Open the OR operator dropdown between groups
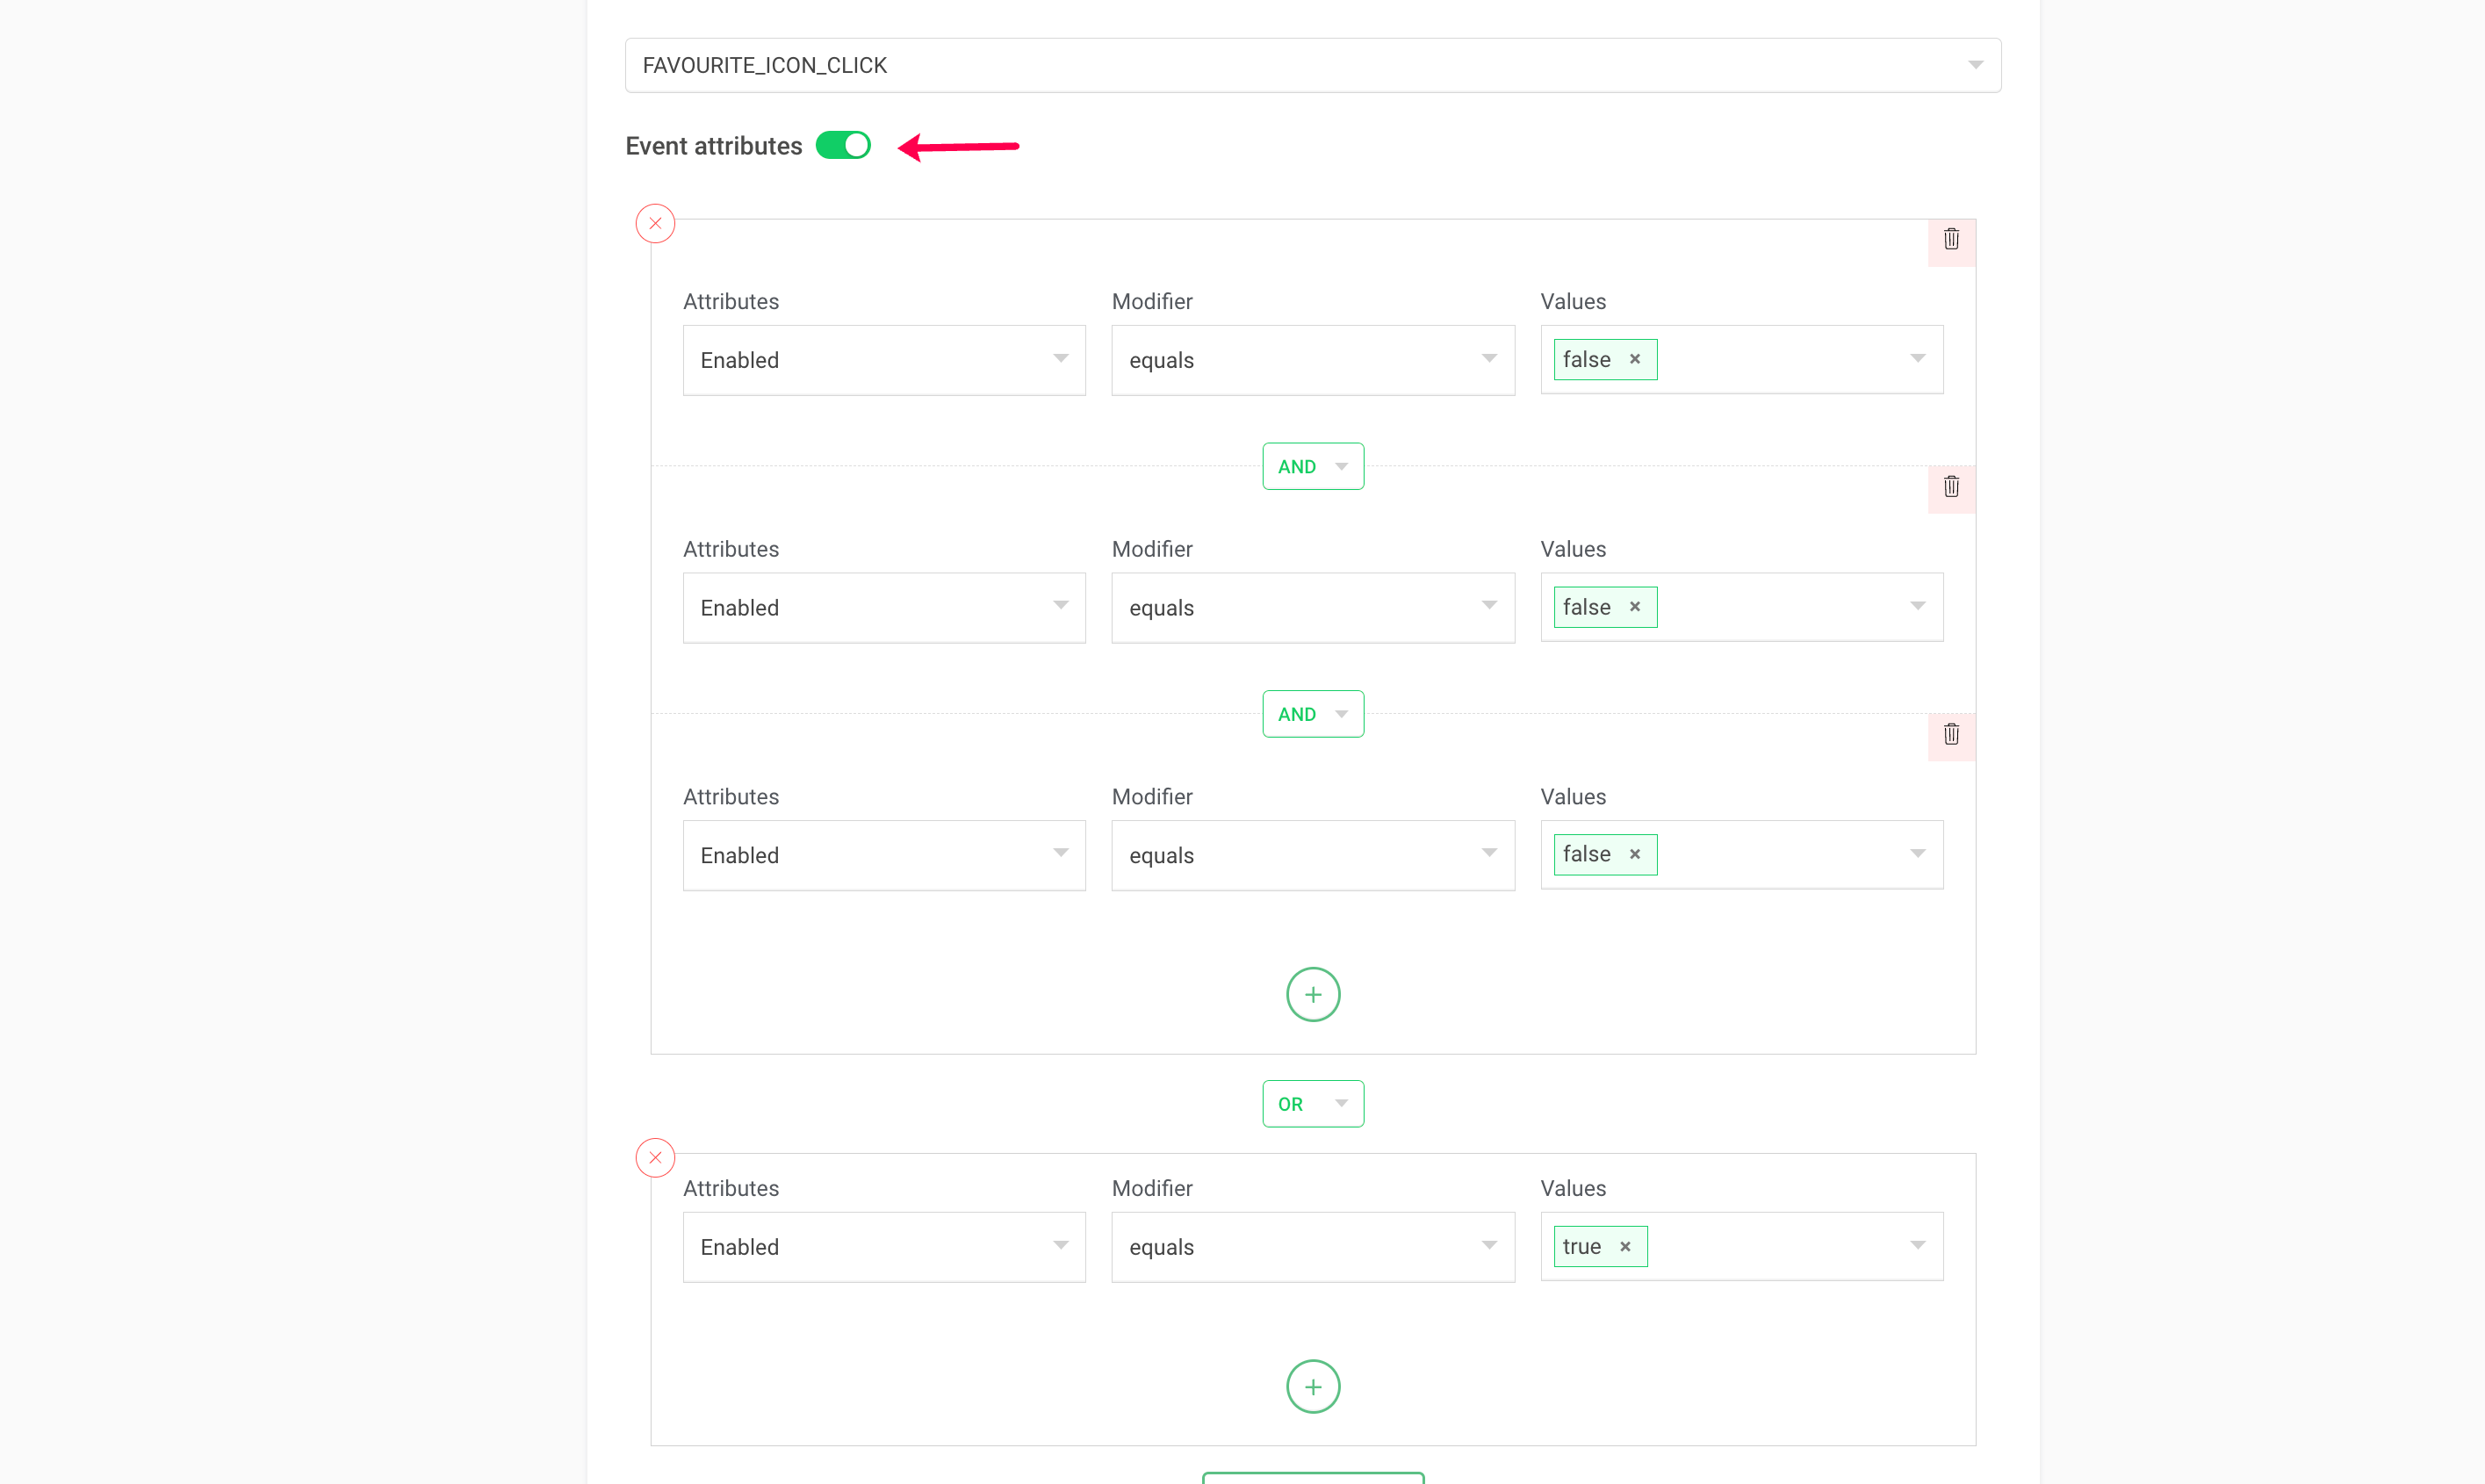2485x1484 pixels. point(1312,1104)
